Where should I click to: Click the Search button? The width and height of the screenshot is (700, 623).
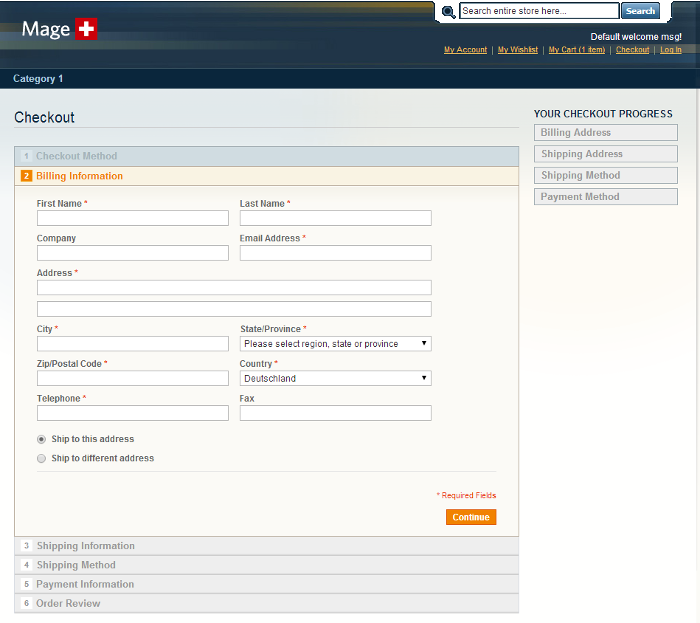tap(640, 11)
